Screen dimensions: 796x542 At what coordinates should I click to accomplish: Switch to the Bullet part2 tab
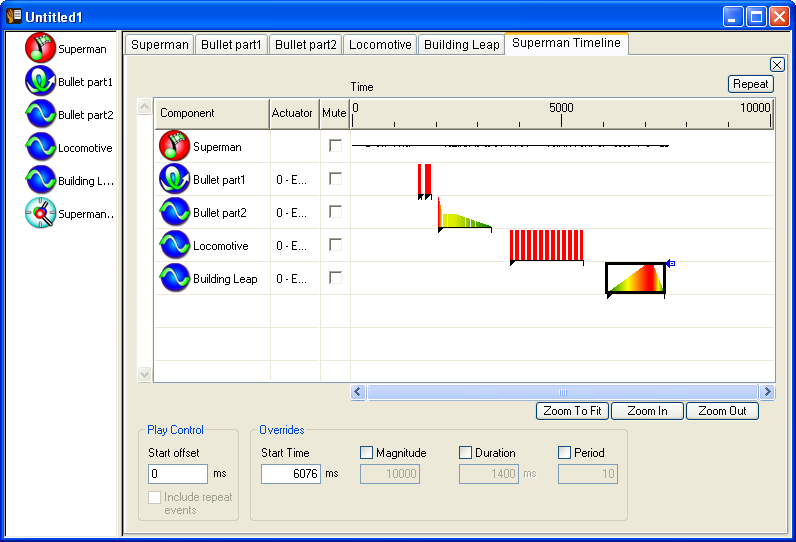tap(306, 45)
